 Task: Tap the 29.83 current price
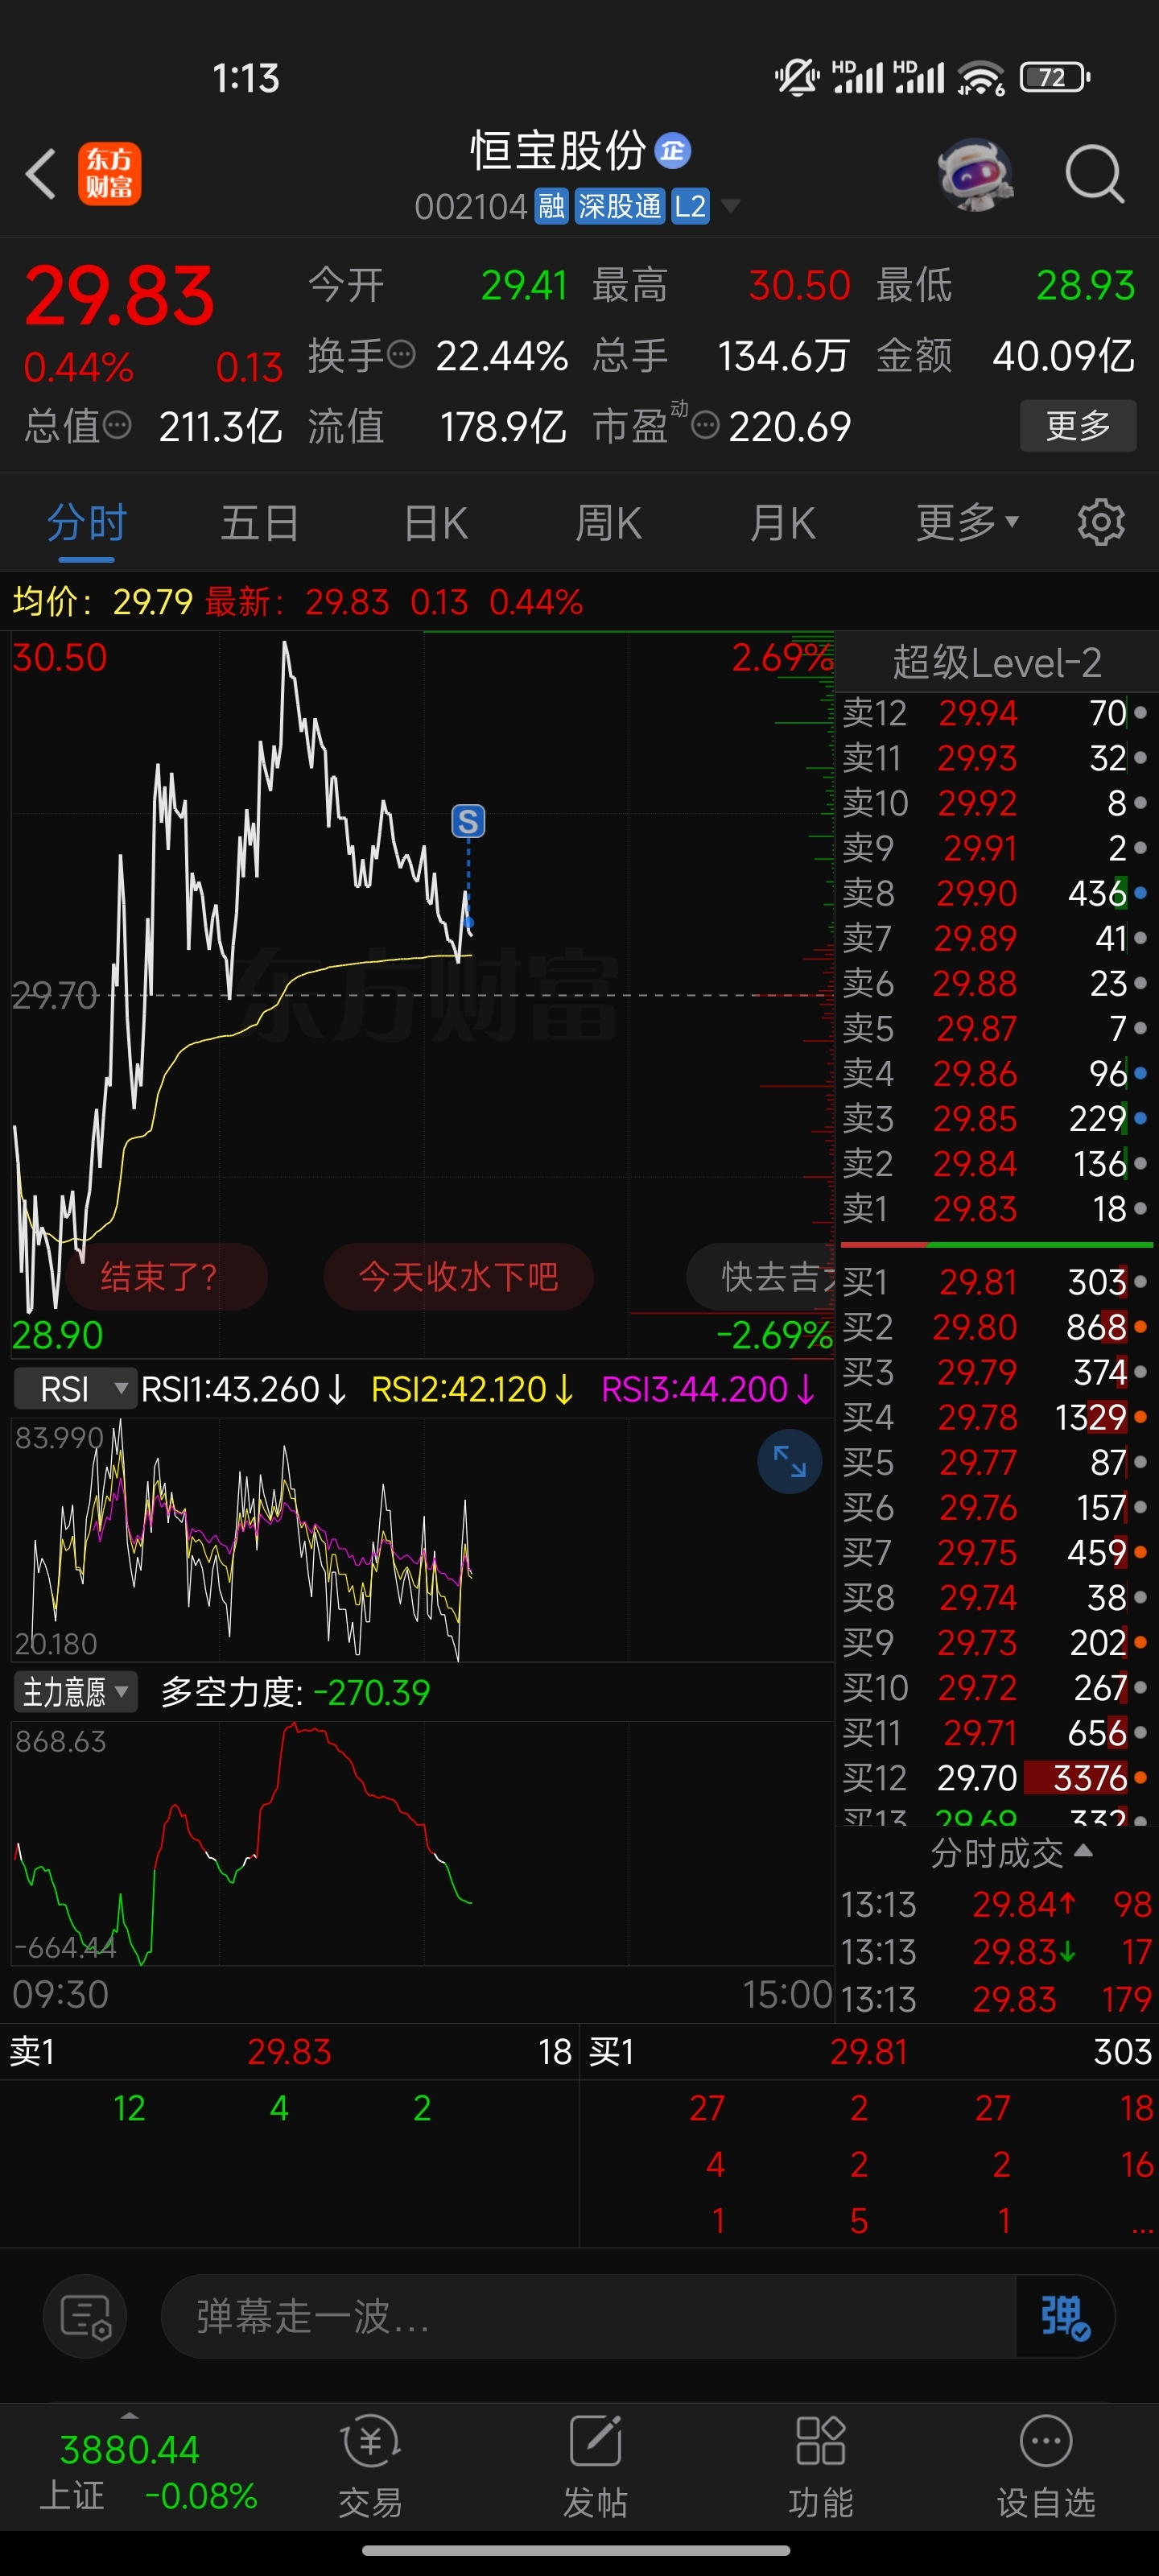[x=120, y=296]
